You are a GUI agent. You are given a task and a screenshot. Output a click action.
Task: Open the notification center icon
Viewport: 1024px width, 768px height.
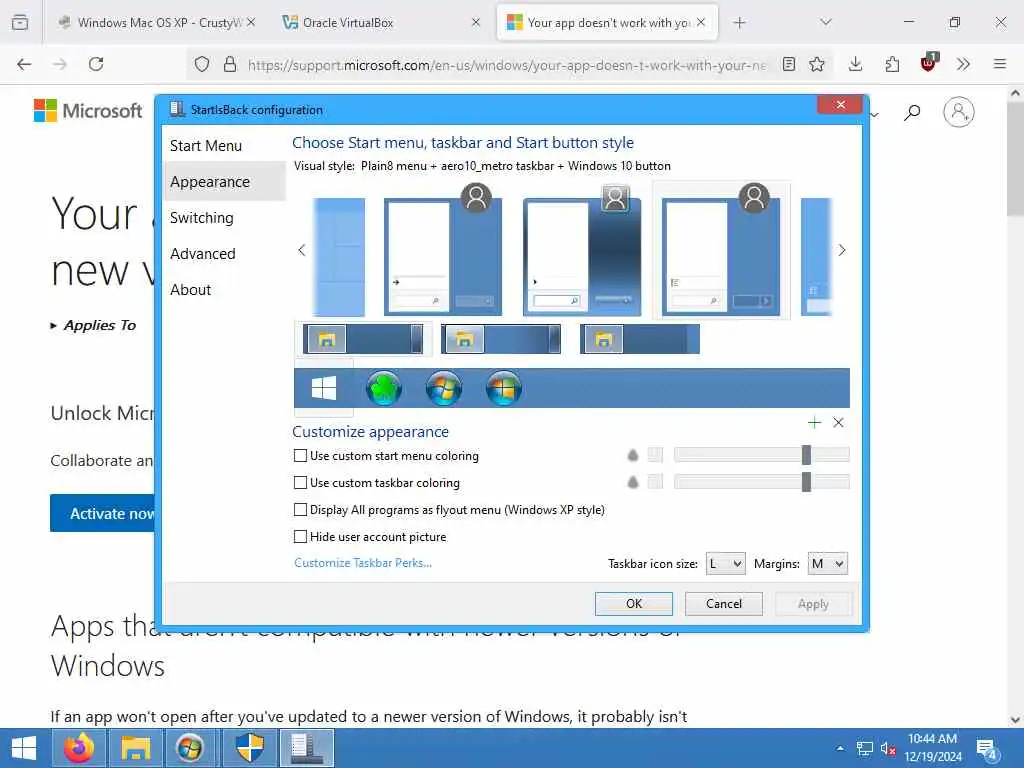point(987,749)
